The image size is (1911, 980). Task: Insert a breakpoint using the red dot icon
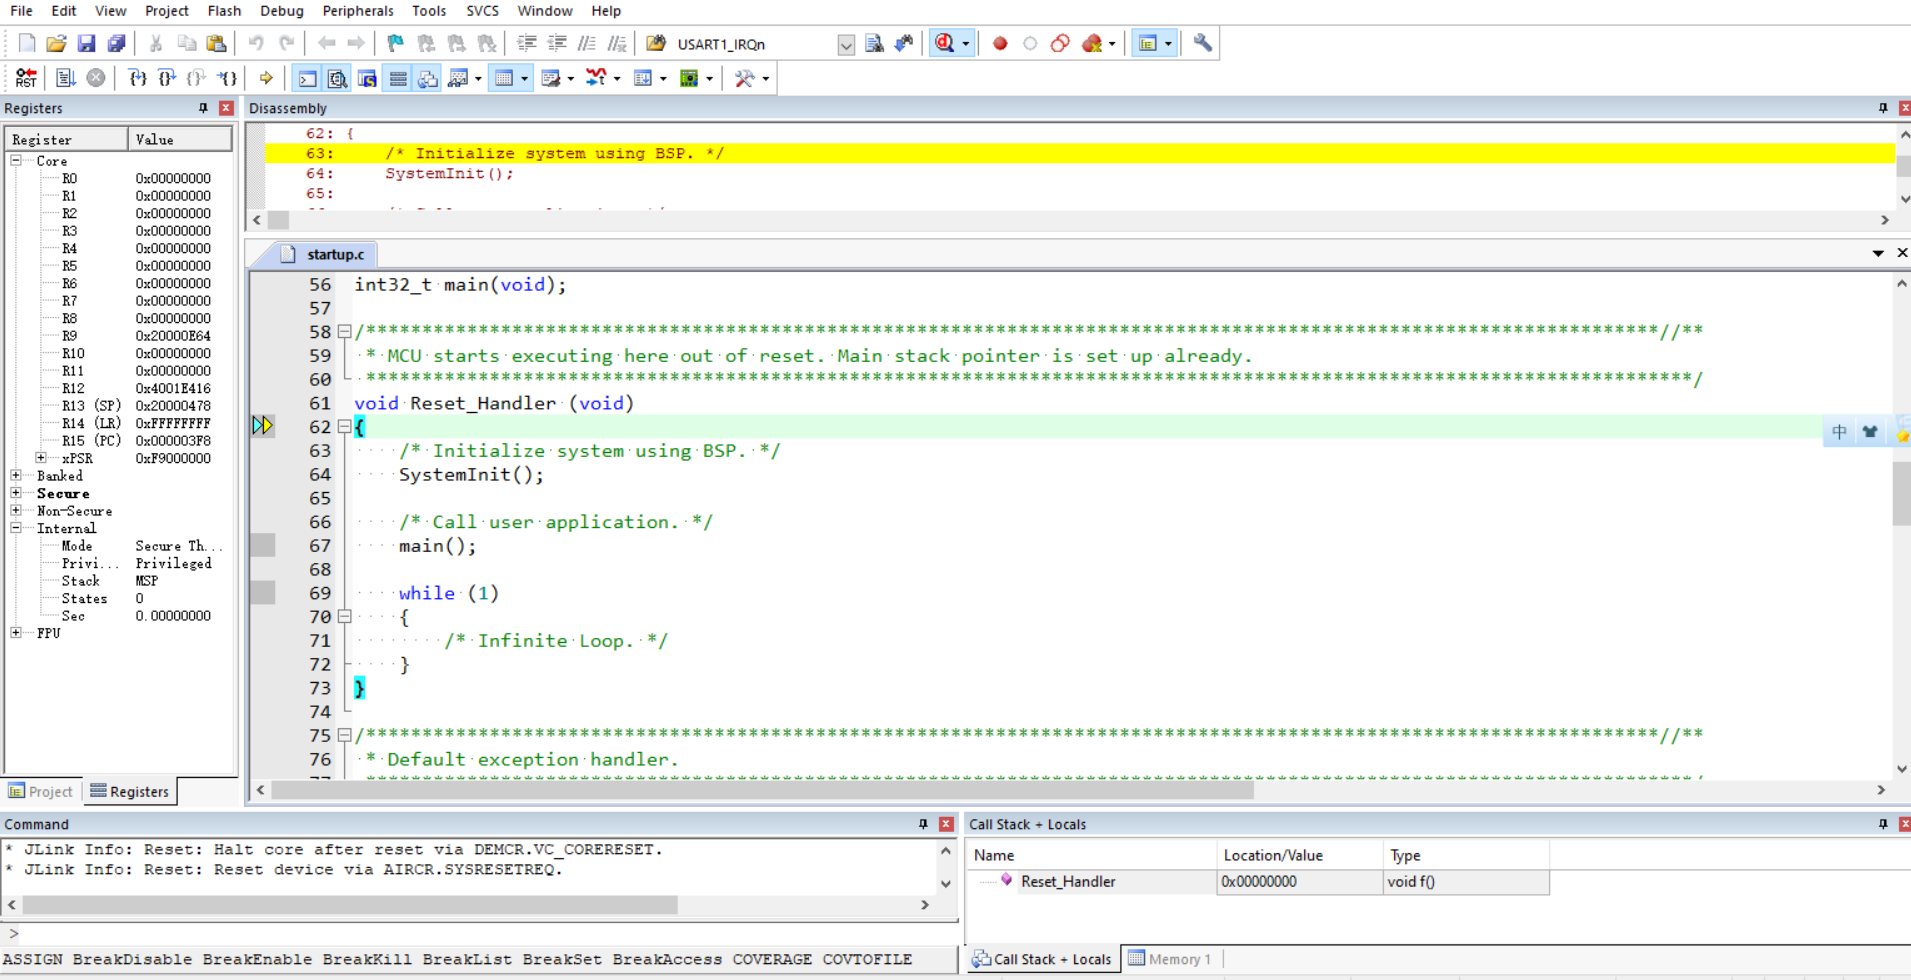point(1000,43)
